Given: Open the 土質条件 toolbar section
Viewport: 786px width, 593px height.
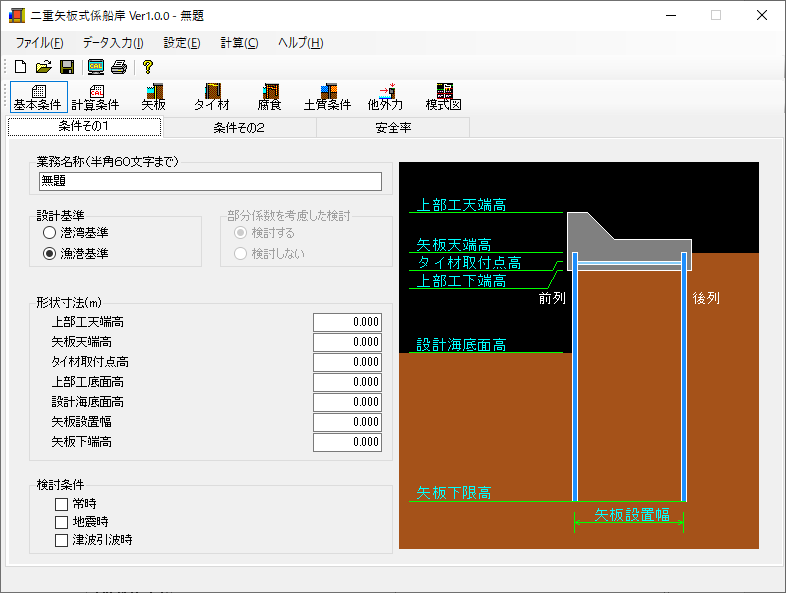Looking at the screenshot, I should [x=327, y=97].
